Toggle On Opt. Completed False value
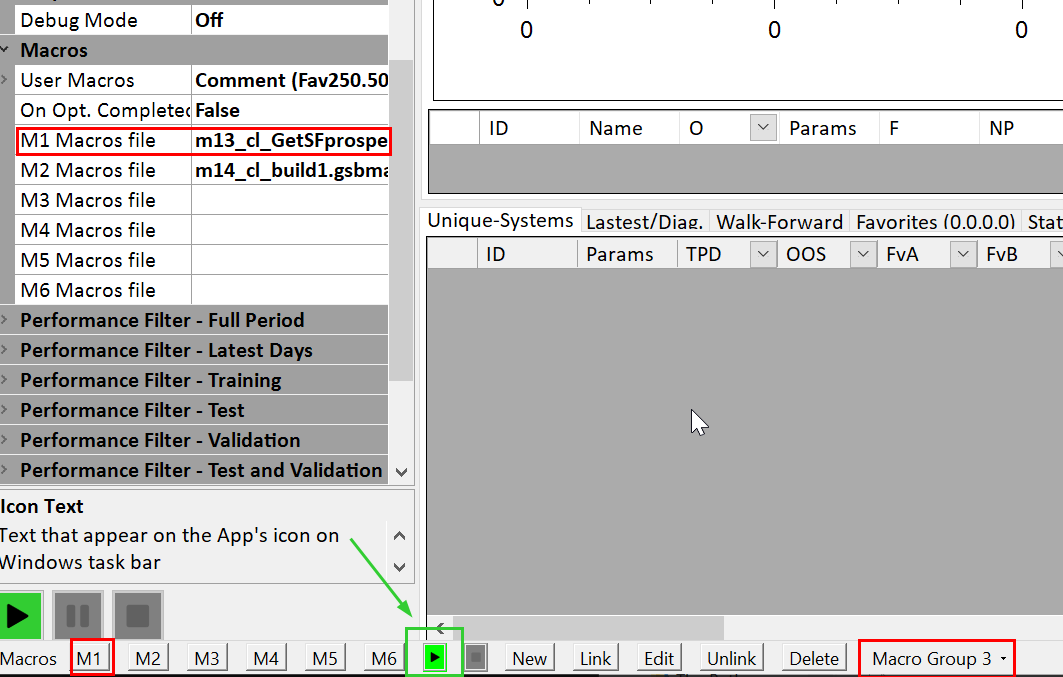The height and width of the screenshot is (677, 1063). tap(289, 110)
